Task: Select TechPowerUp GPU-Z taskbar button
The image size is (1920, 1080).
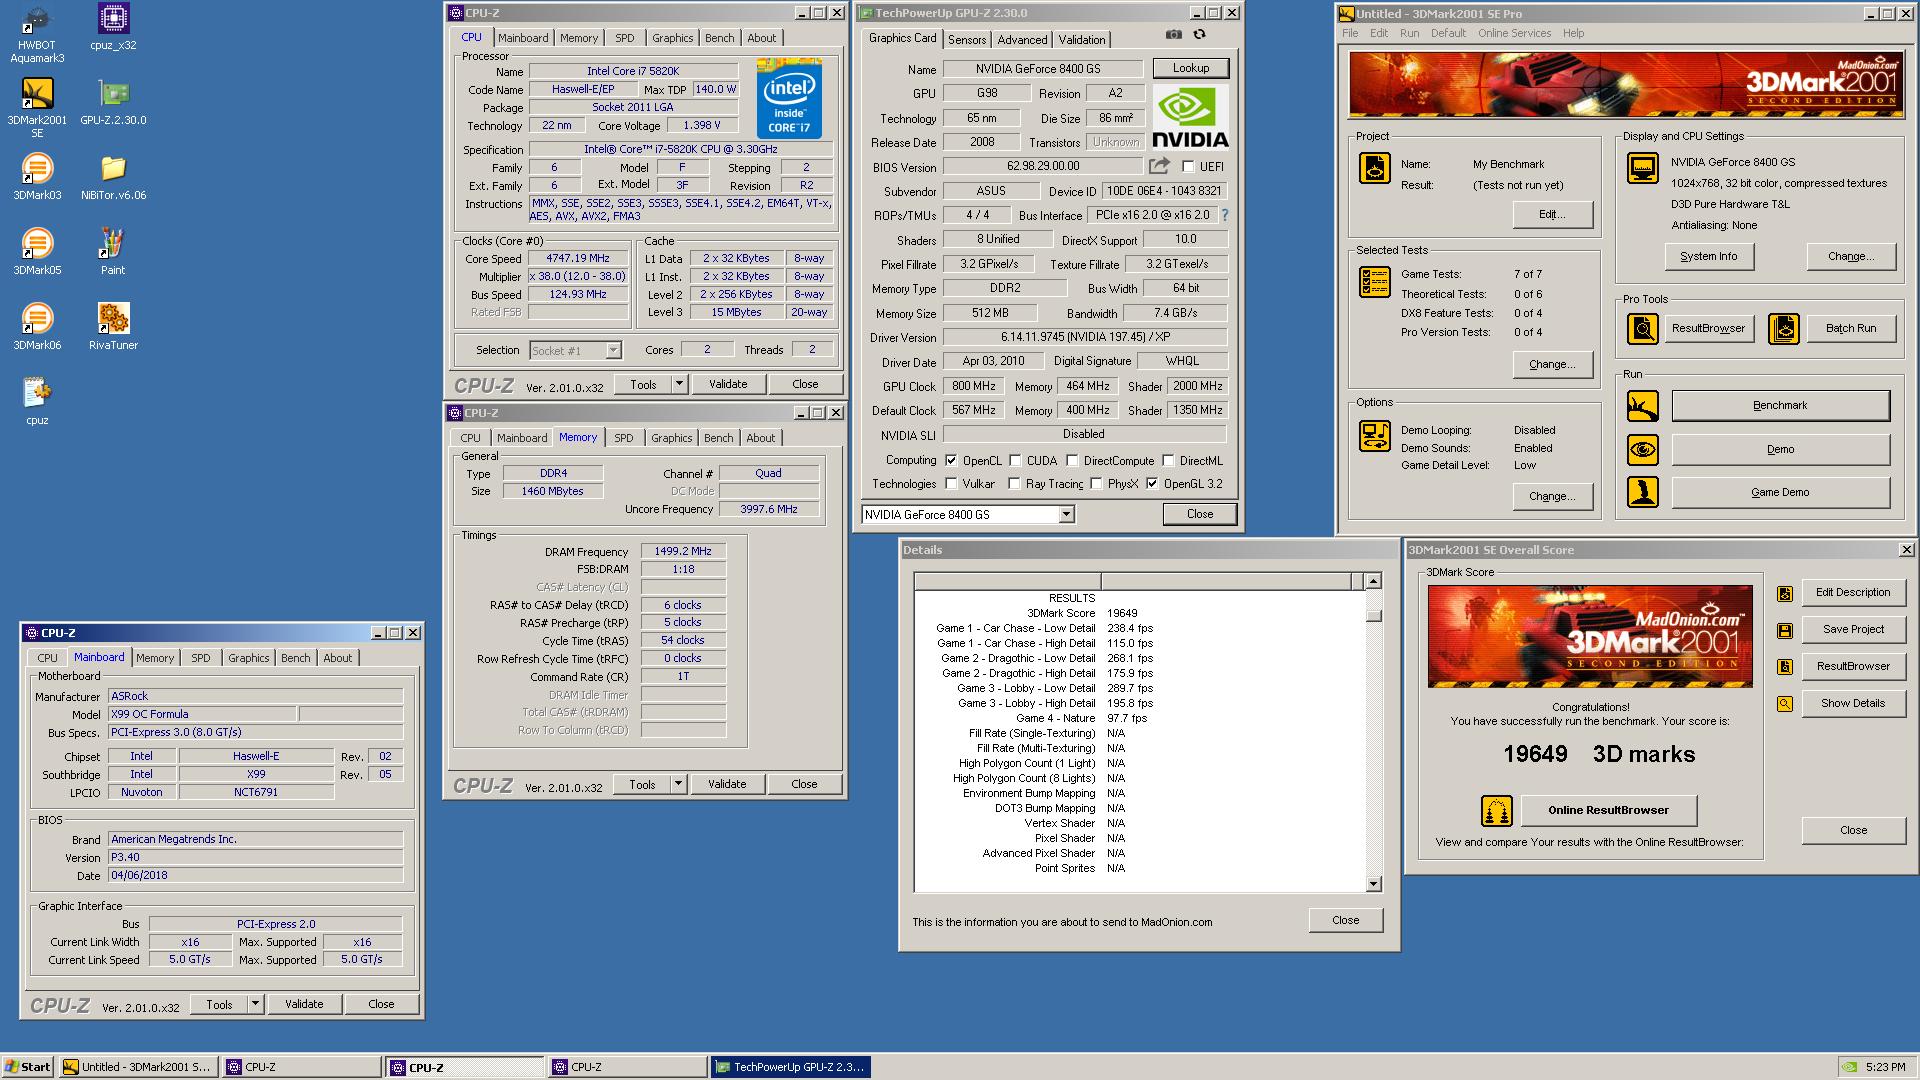Action: [x=790, y=1067]
